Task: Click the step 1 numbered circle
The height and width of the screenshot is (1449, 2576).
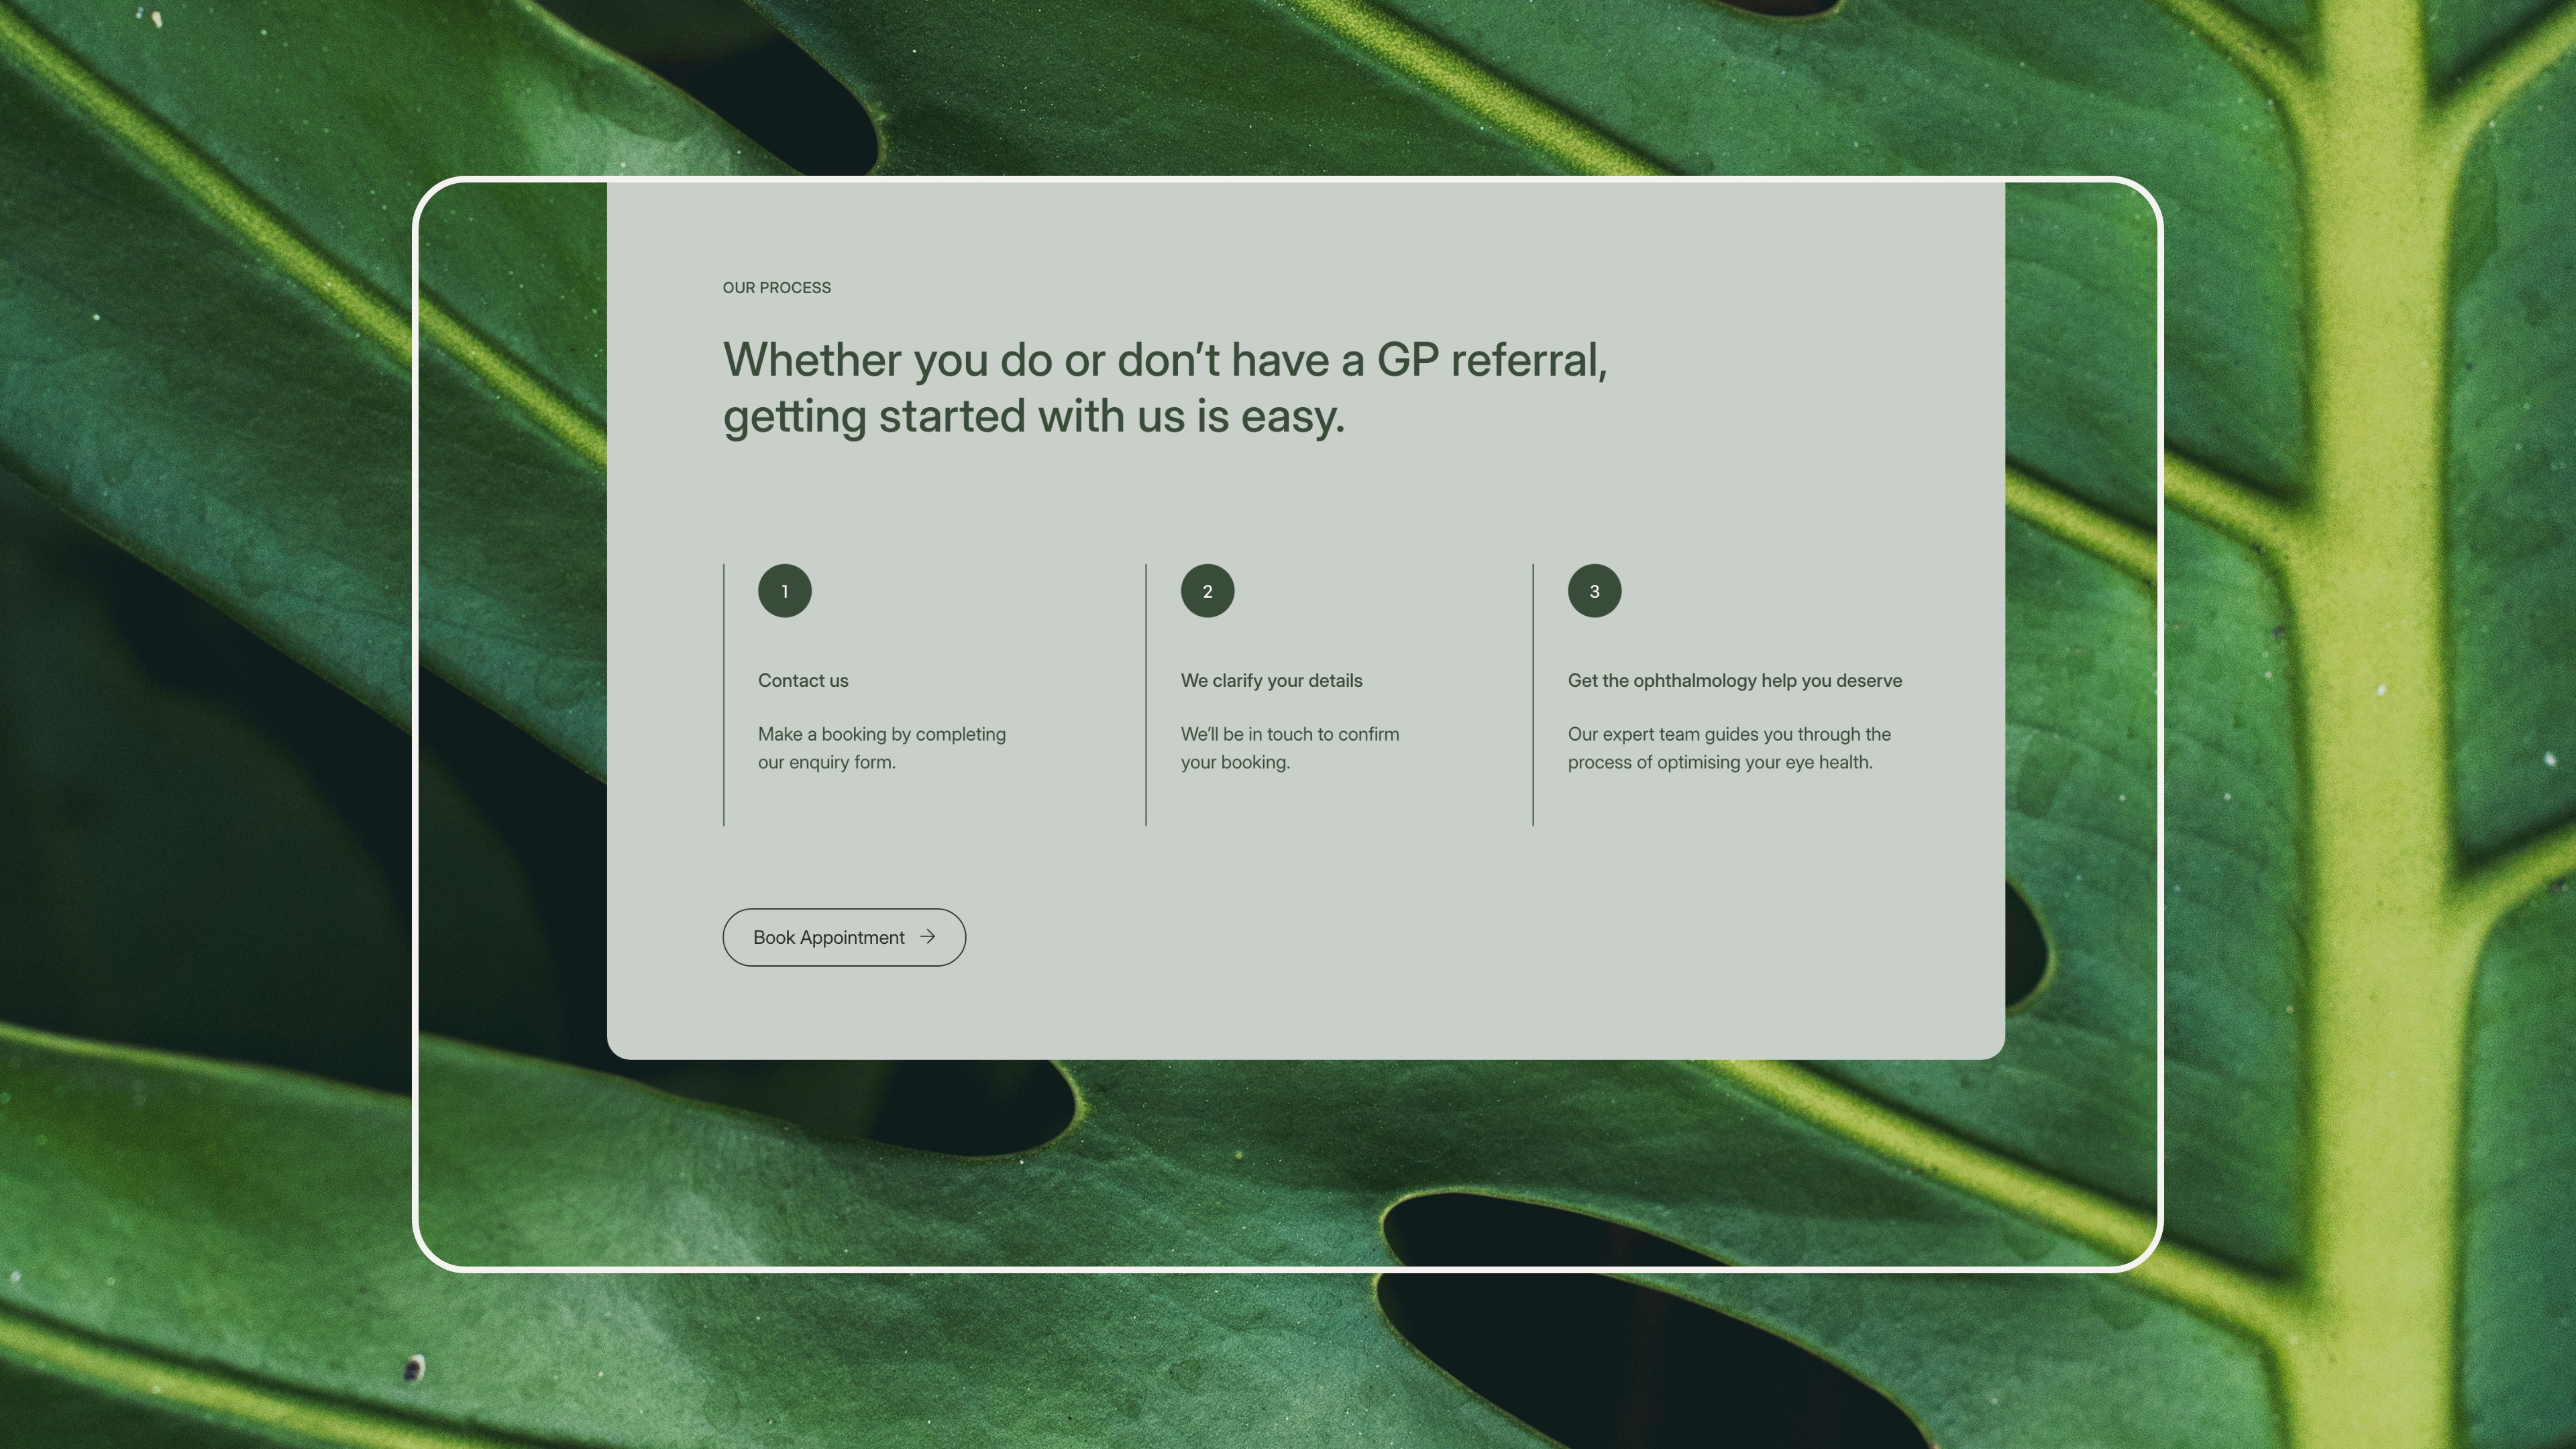Action: pyautogui.click(x=785, y=591)
